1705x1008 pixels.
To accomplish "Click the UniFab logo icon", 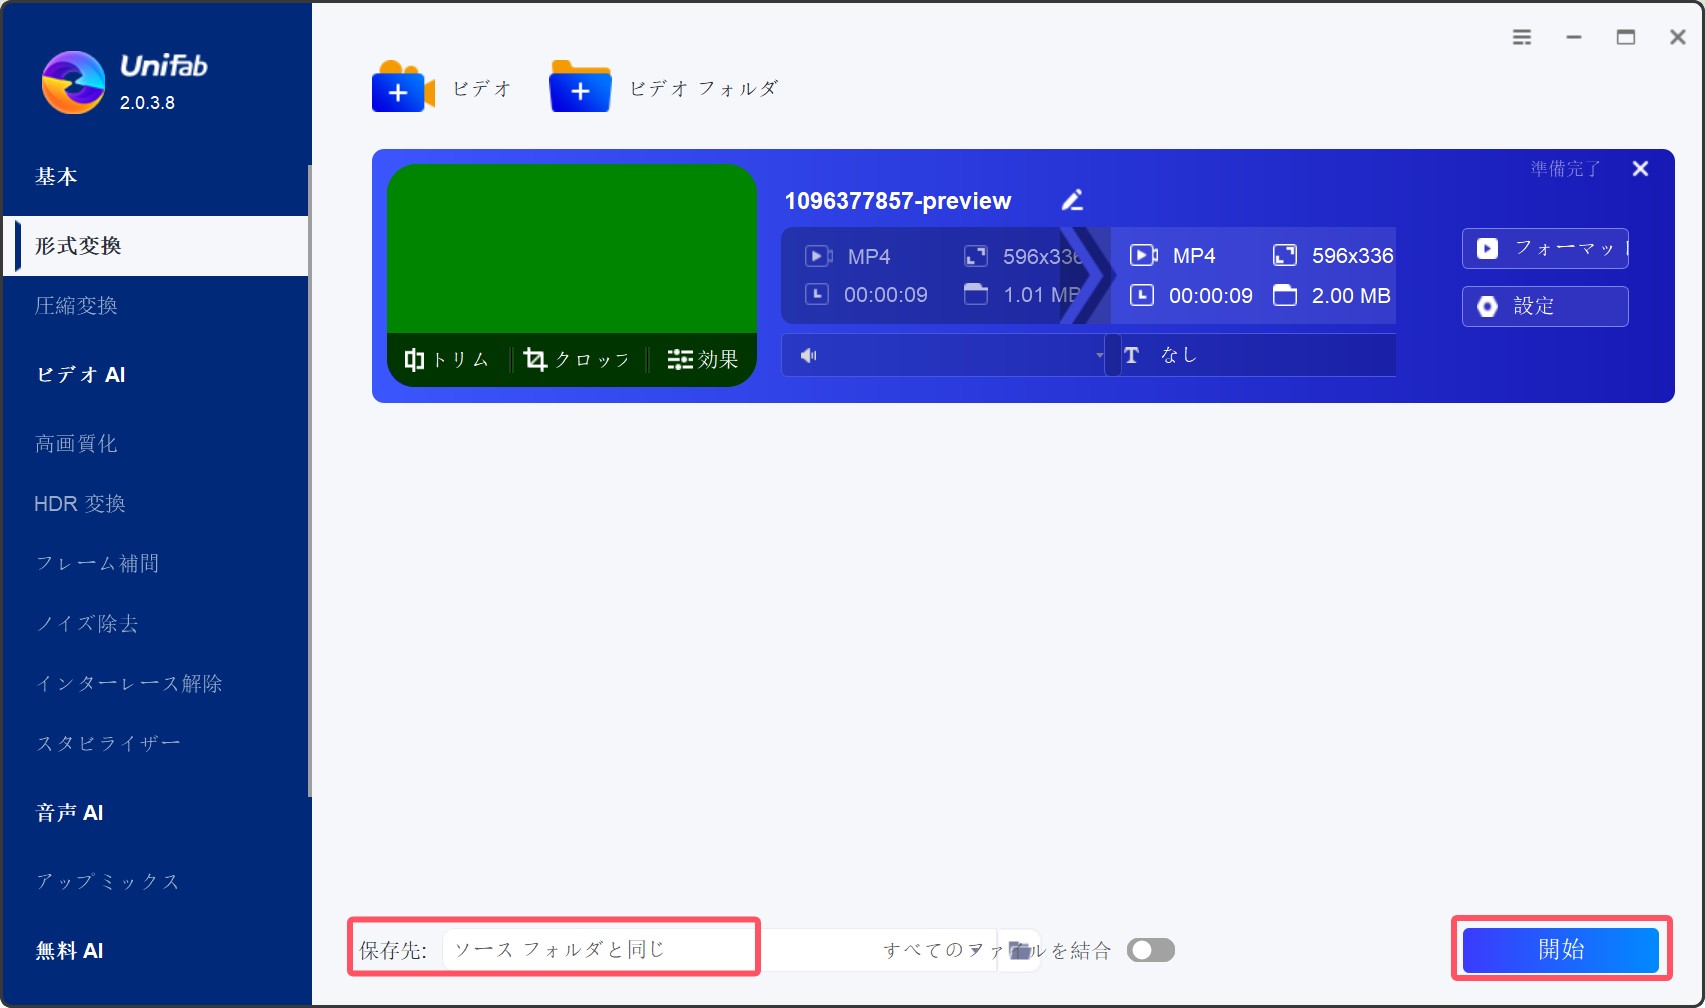I will (x=73, y=82).
